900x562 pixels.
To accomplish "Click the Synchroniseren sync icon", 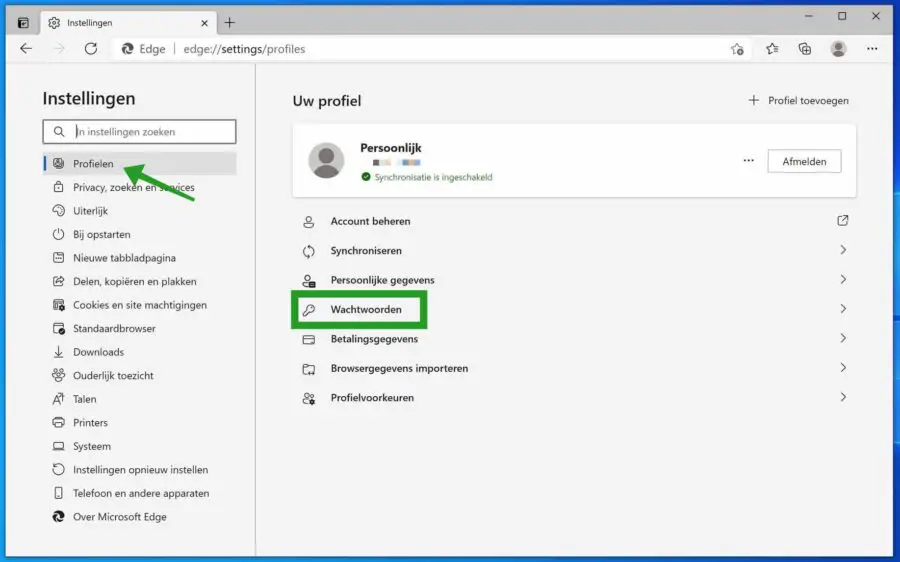I will pos(309,251).
